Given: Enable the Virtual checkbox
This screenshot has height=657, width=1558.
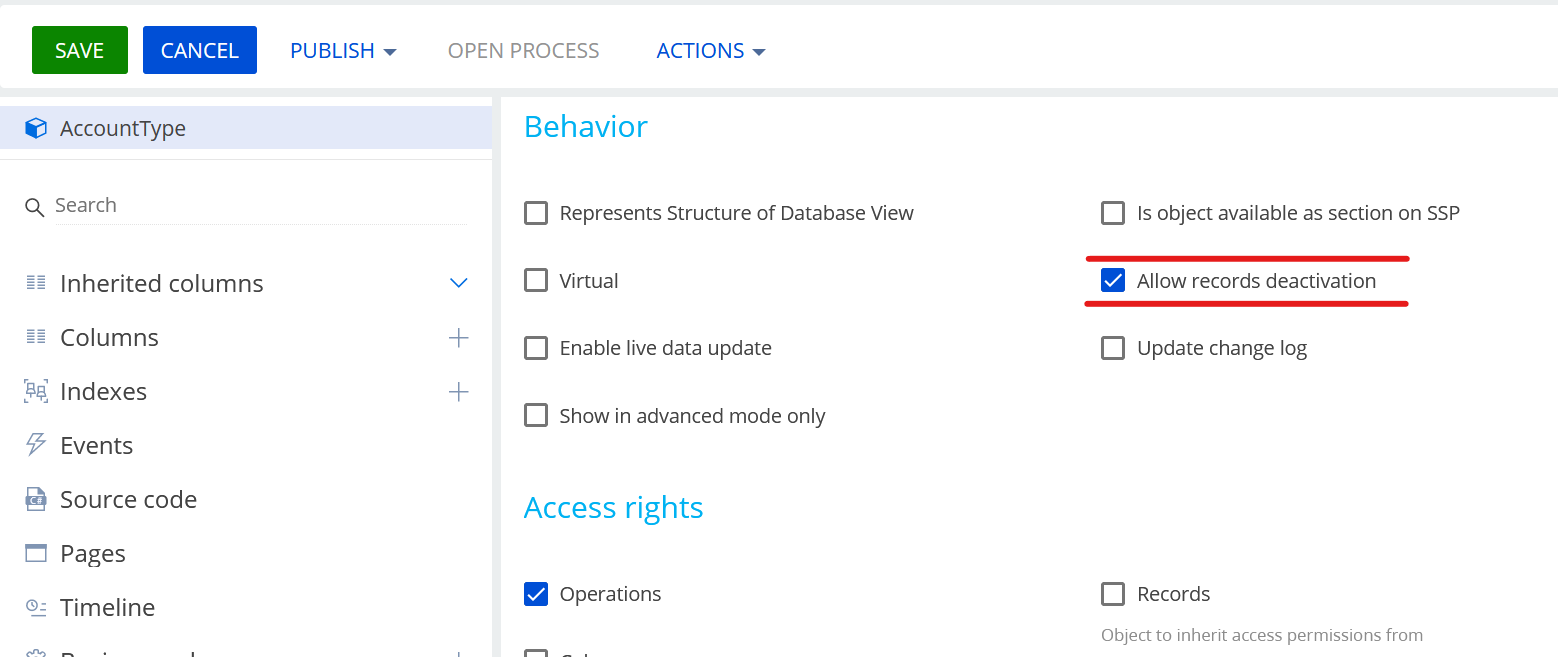Looking at the screenshot, I should [x=536, y=281].
